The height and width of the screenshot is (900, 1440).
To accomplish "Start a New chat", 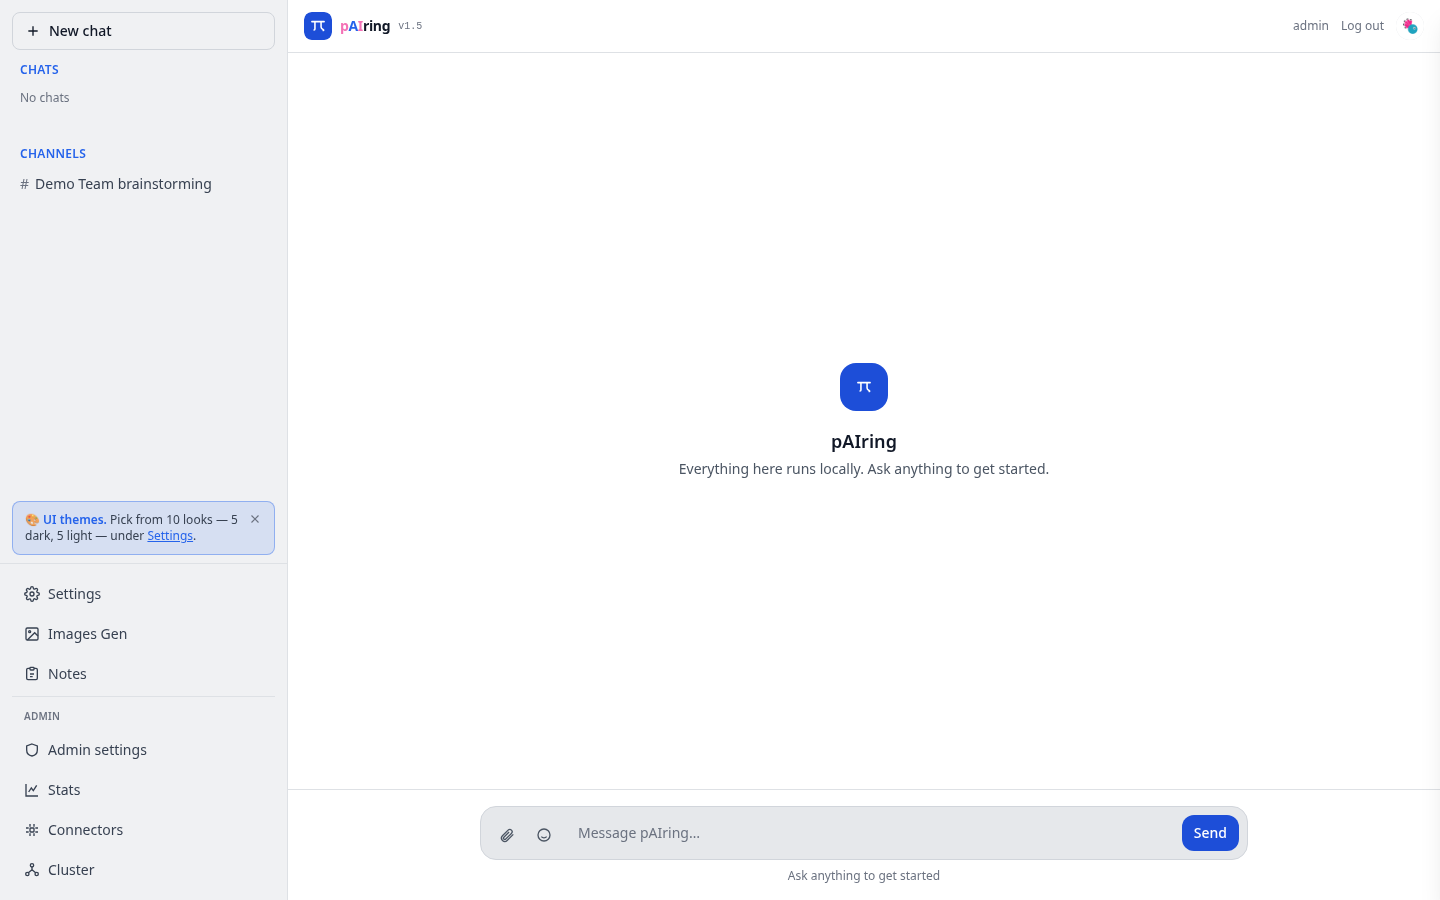I will click(x=143, y=31).
